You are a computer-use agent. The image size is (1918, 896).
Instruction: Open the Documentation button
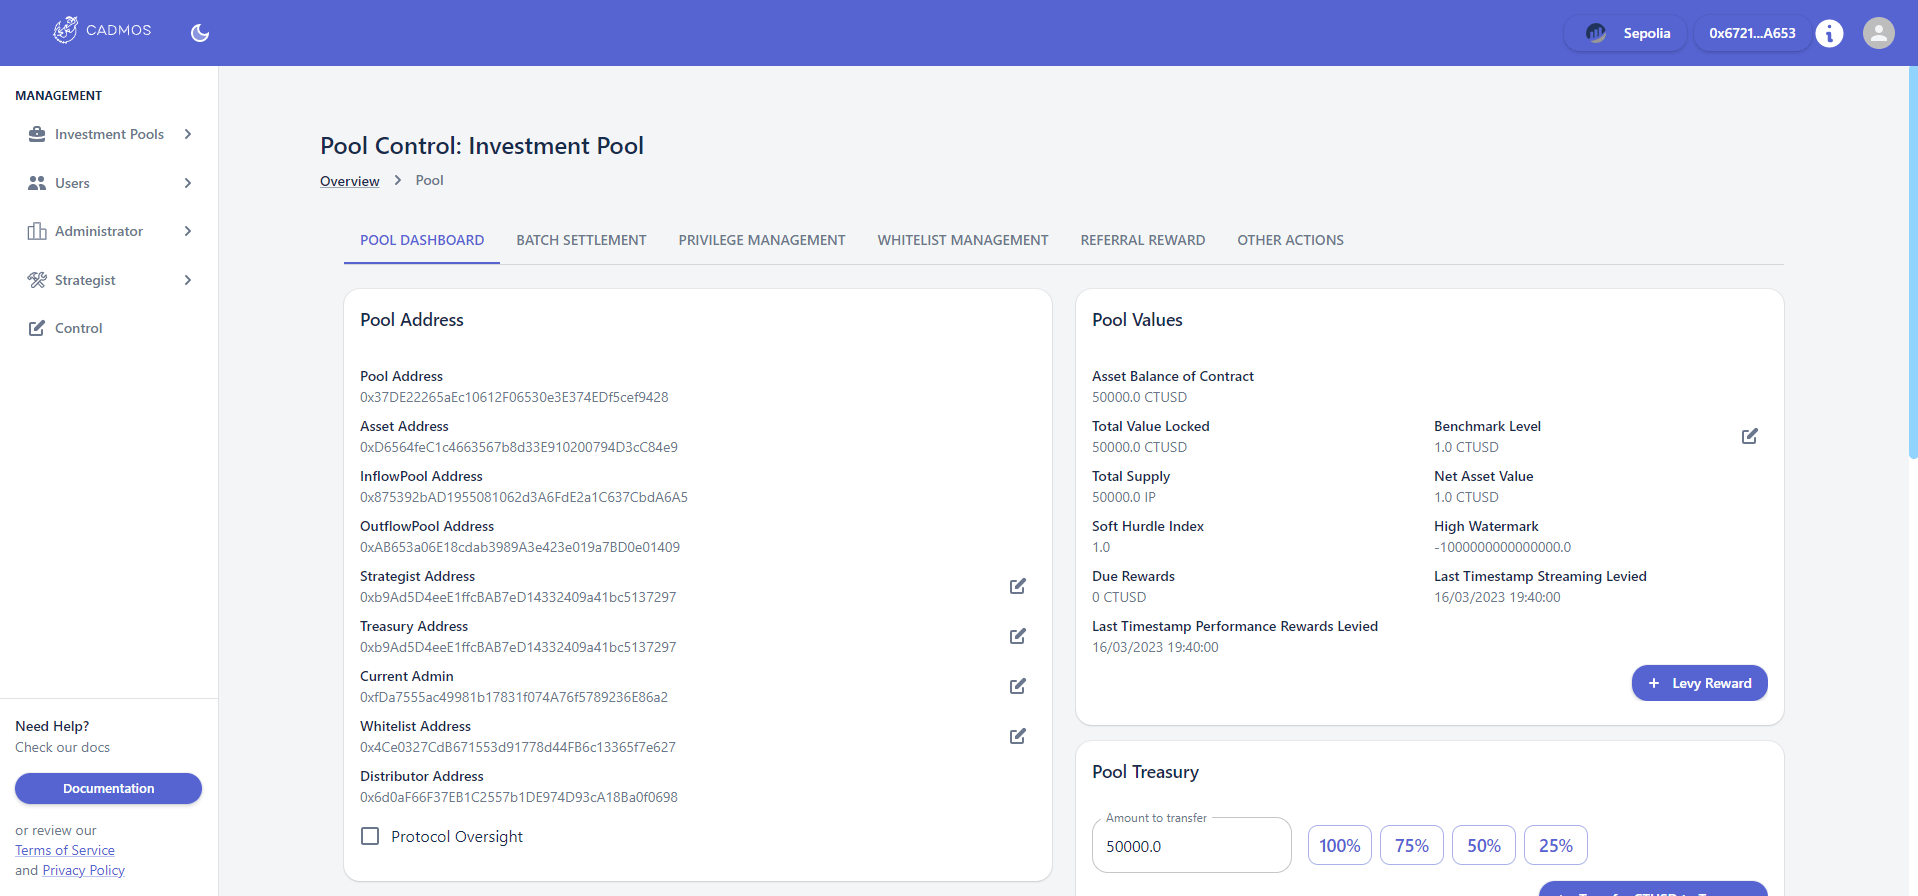tap(108, 788)
